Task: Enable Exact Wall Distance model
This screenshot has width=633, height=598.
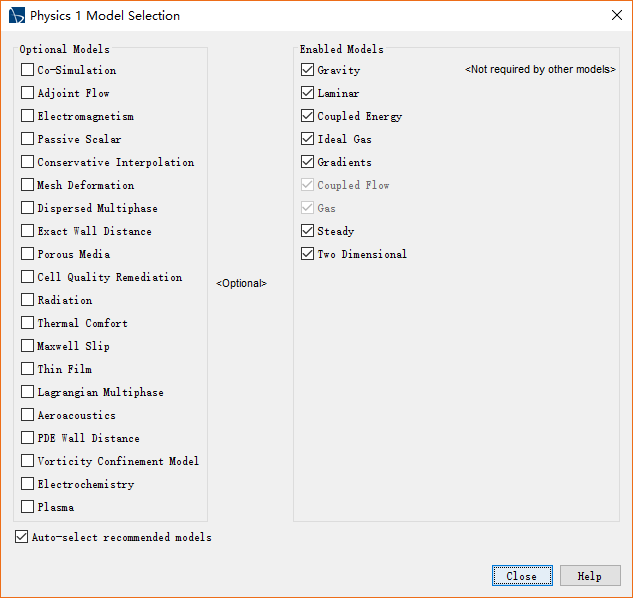Action: pos(28,231)
